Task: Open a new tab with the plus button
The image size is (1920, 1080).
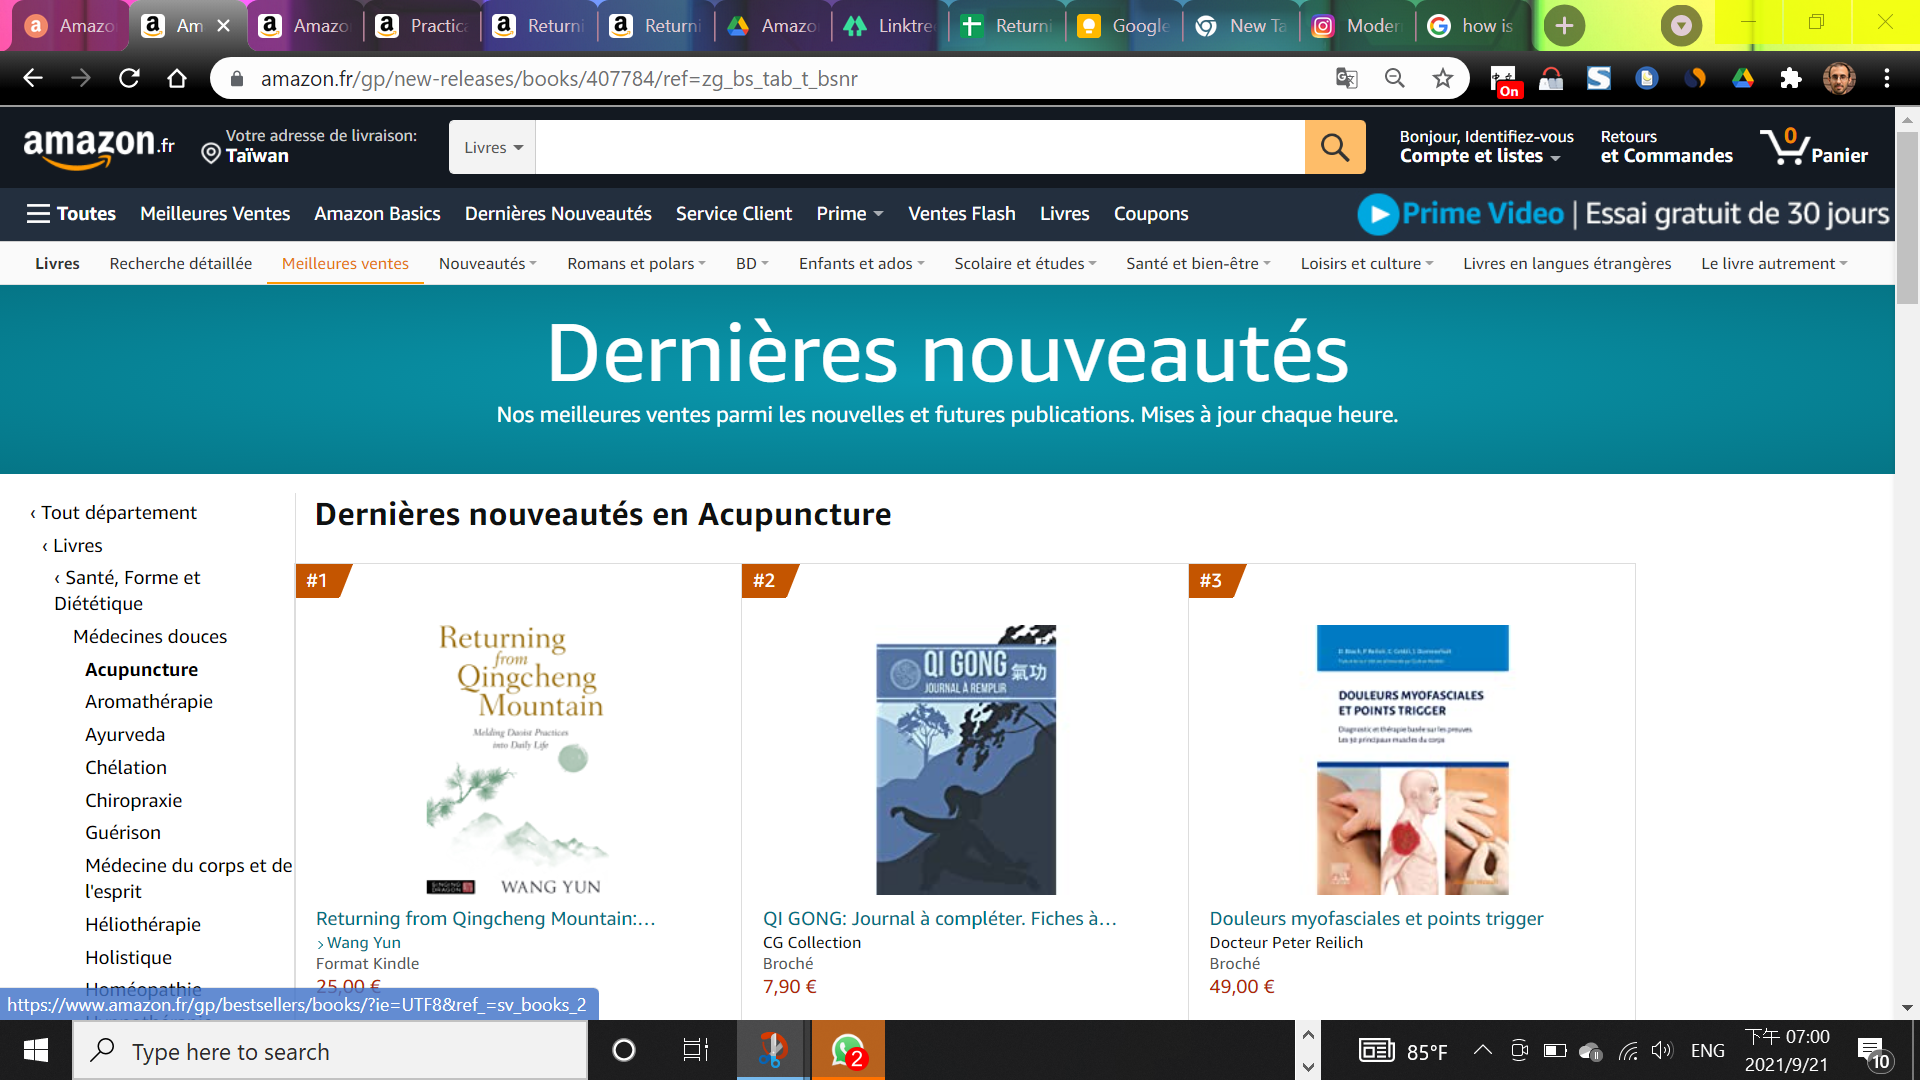Action: [x=1565, y=25]
